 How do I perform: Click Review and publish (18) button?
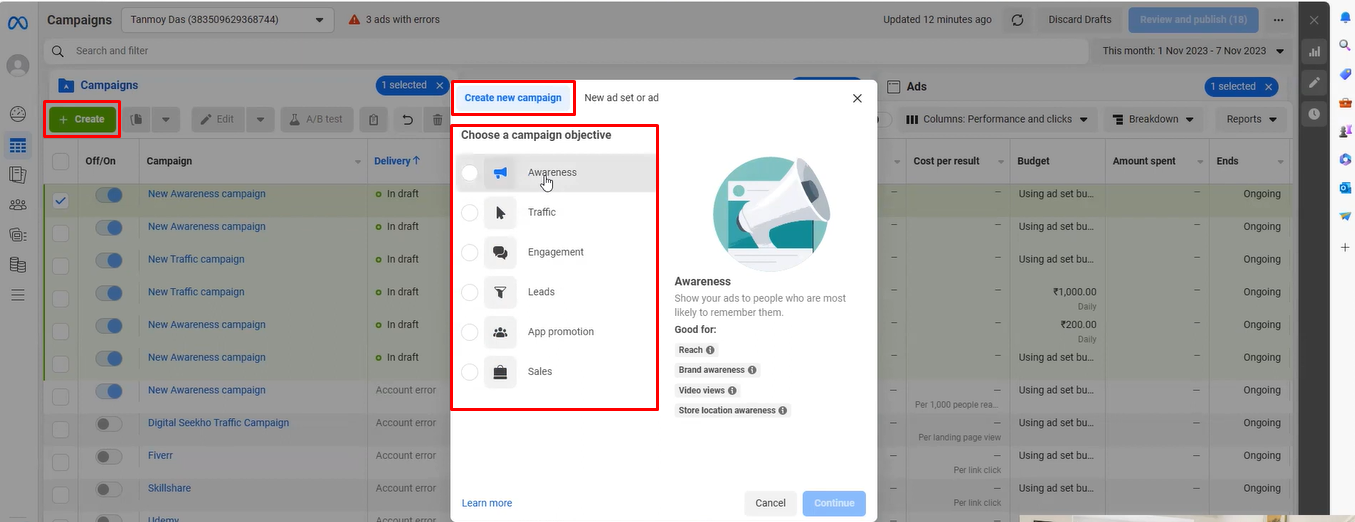point(1193,20)
